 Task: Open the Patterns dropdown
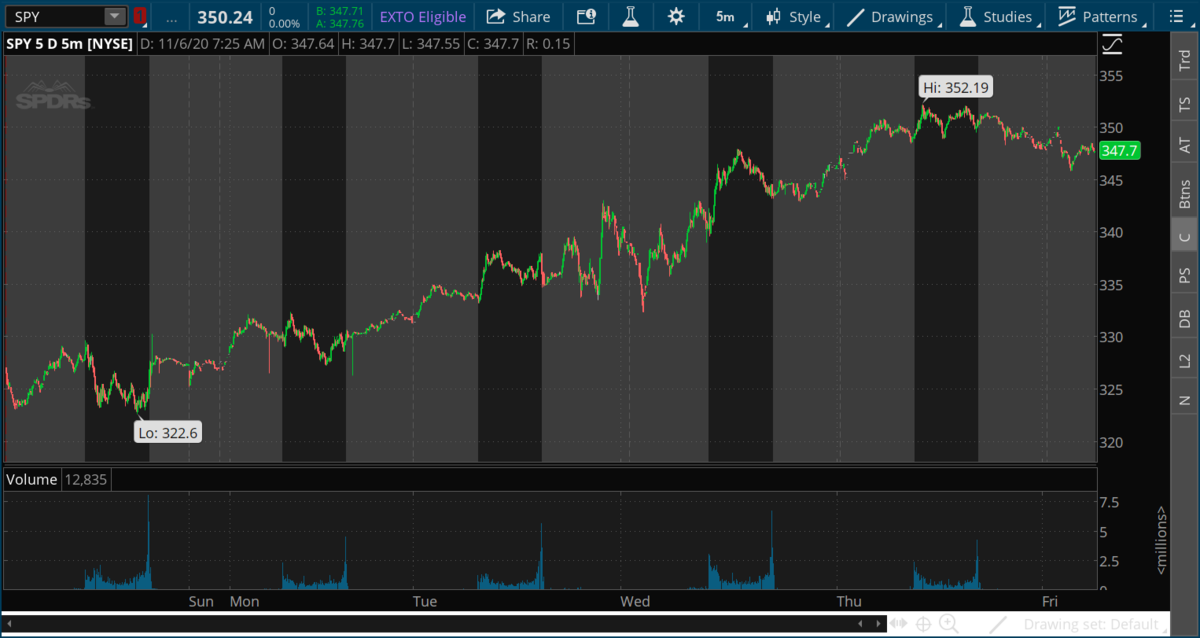[1101, 17]
